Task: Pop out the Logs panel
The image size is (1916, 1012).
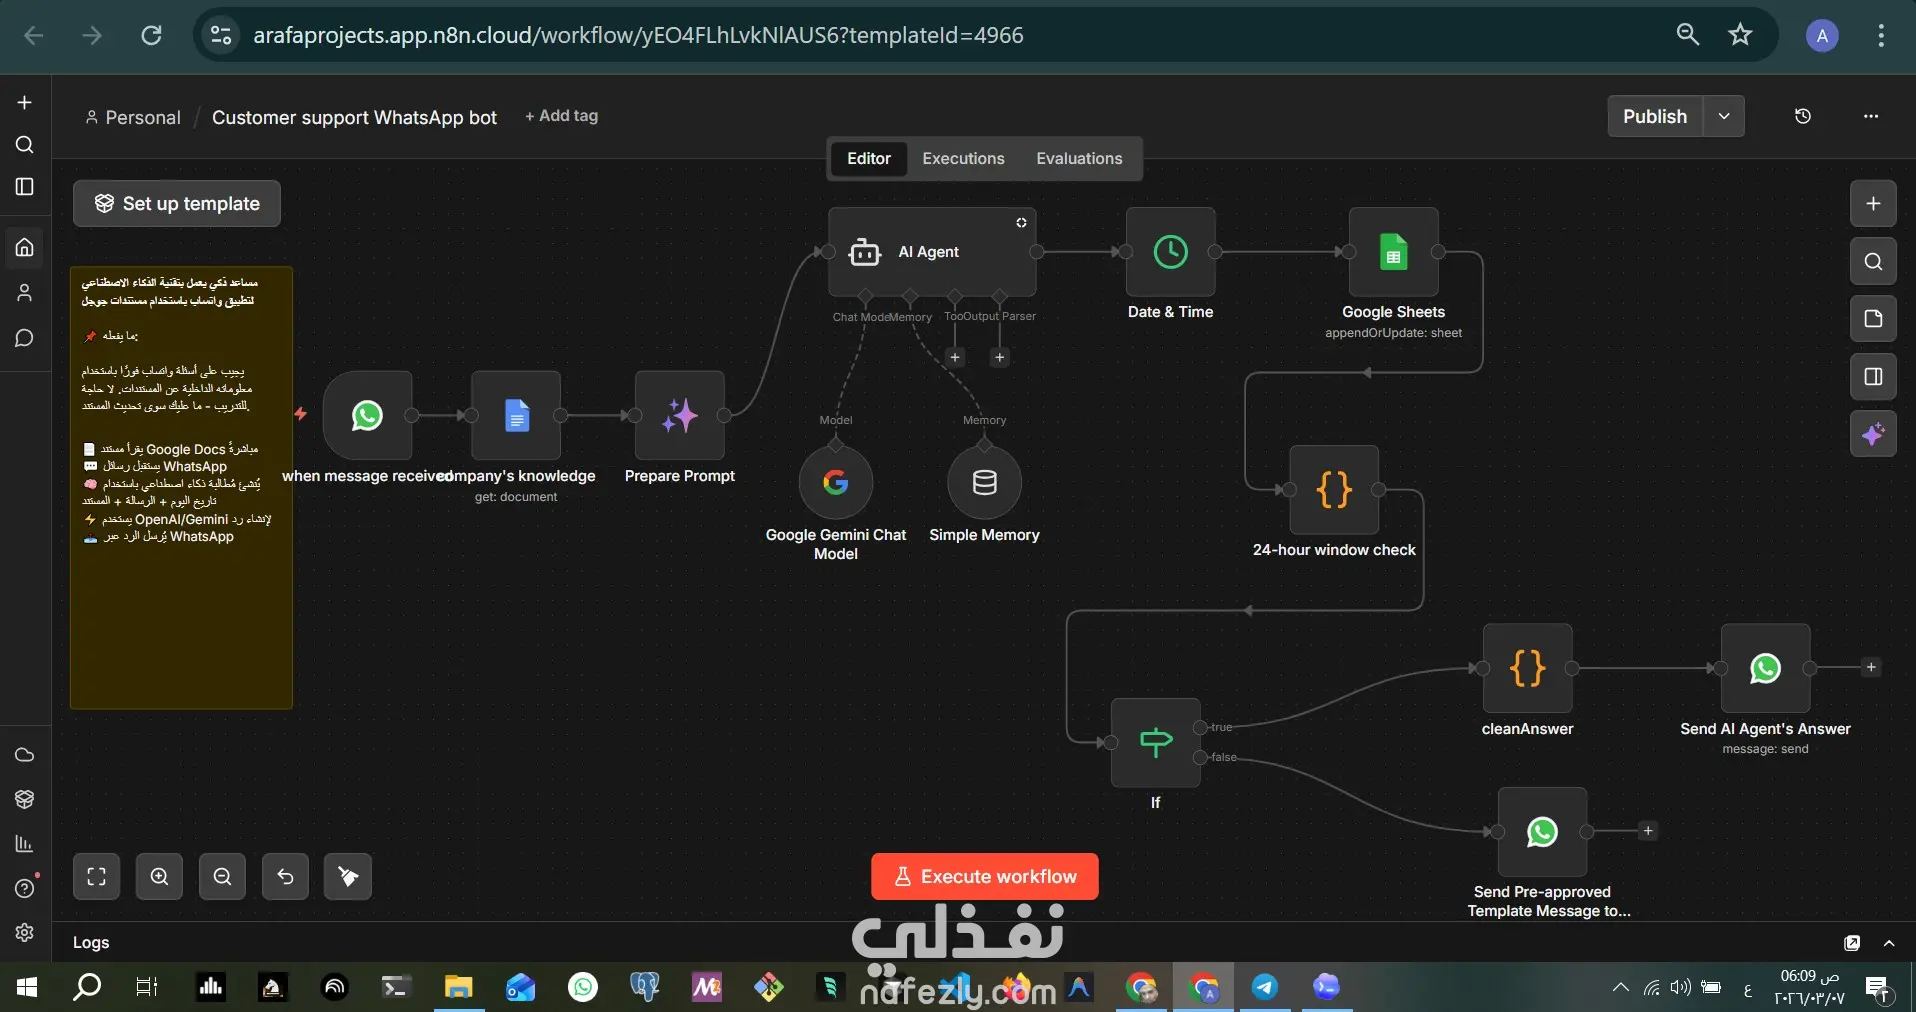Action: point(1852,943)
